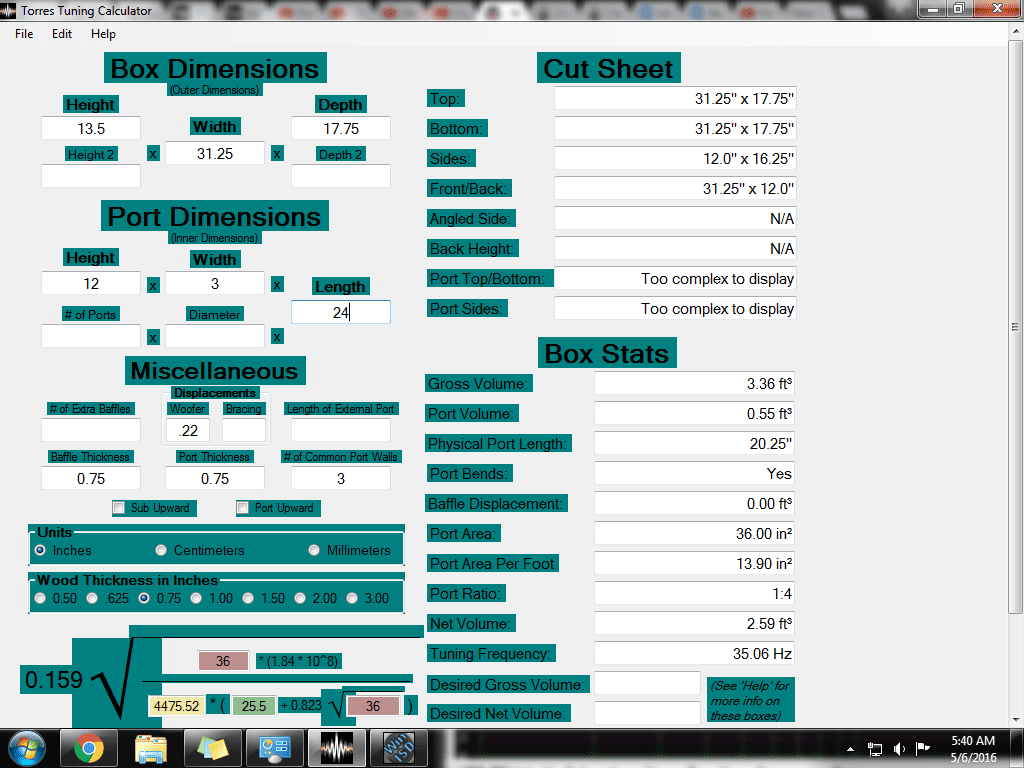Click the box Width field showing 31.25
Viewport: 1024px width, 768px height.
215,153
